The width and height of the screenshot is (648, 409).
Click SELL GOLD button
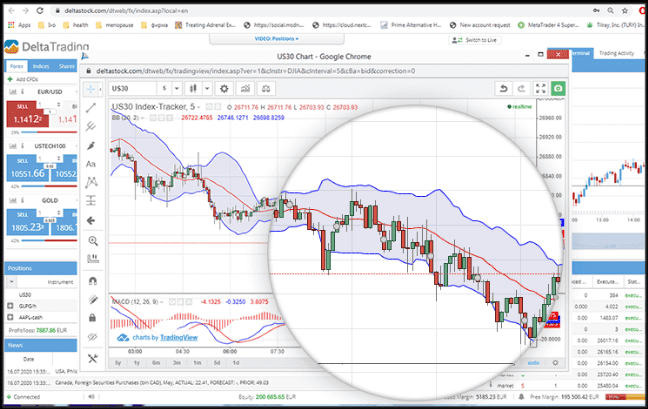[x=28, y=223]
